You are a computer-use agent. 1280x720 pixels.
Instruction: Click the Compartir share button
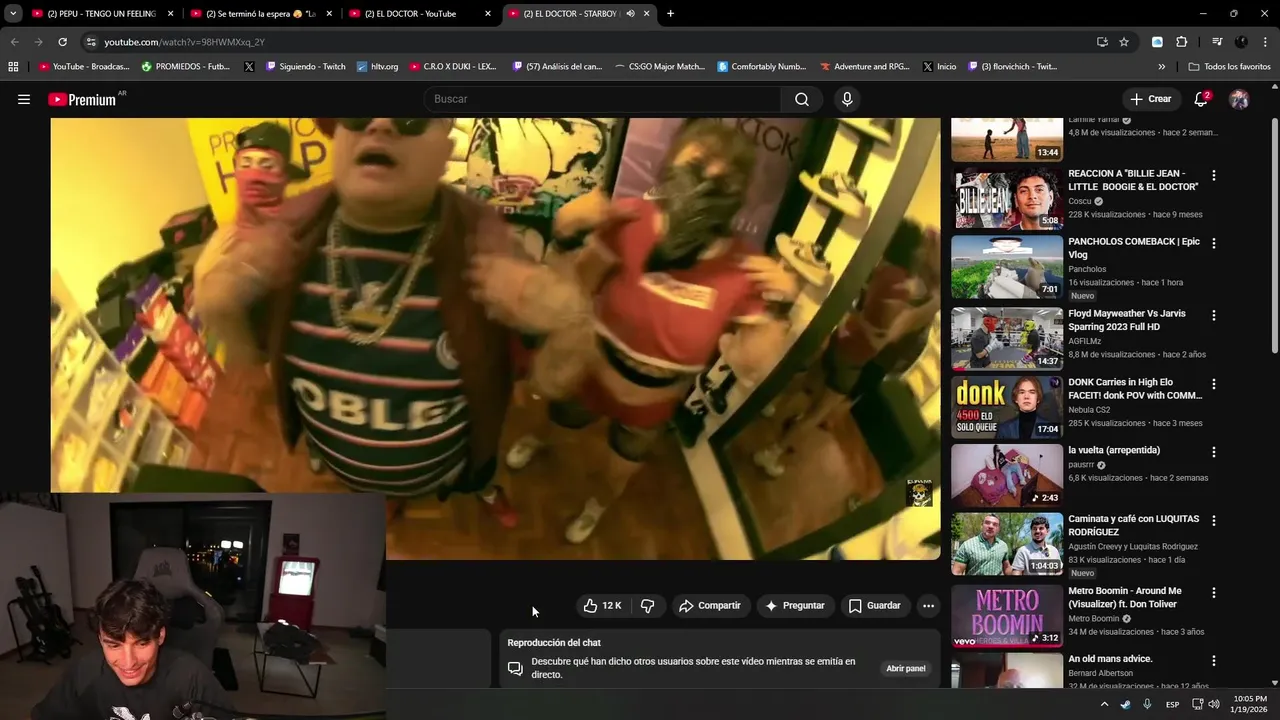[710, 606]
